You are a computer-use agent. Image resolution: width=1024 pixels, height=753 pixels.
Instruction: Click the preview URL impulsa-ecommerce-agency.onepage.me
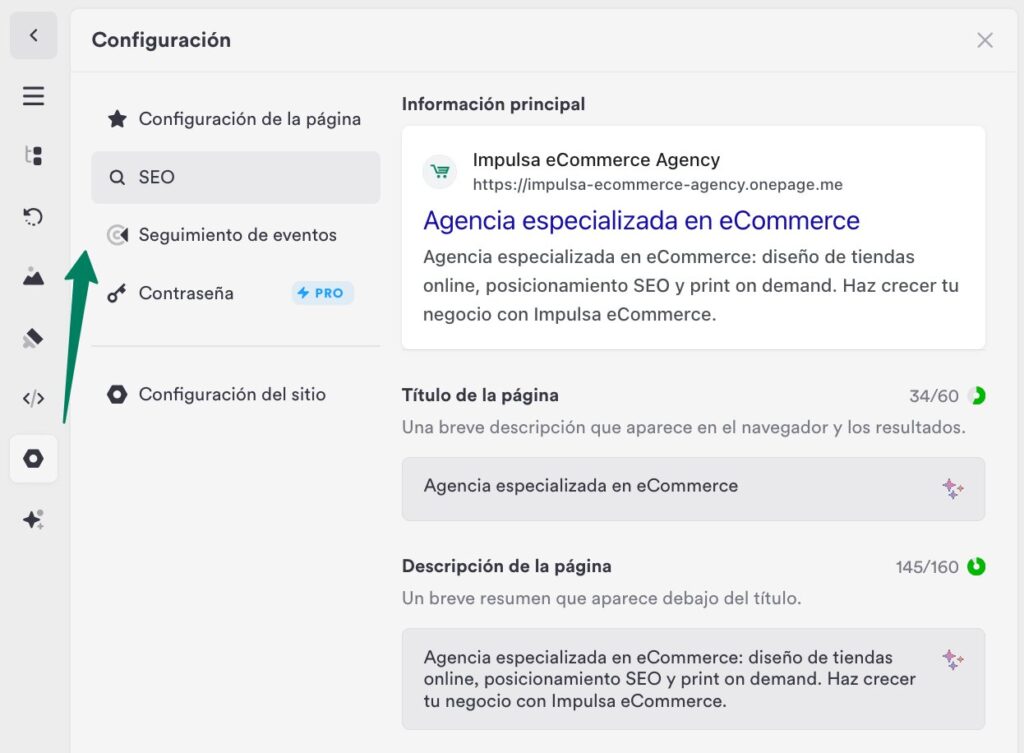point(658,185)
